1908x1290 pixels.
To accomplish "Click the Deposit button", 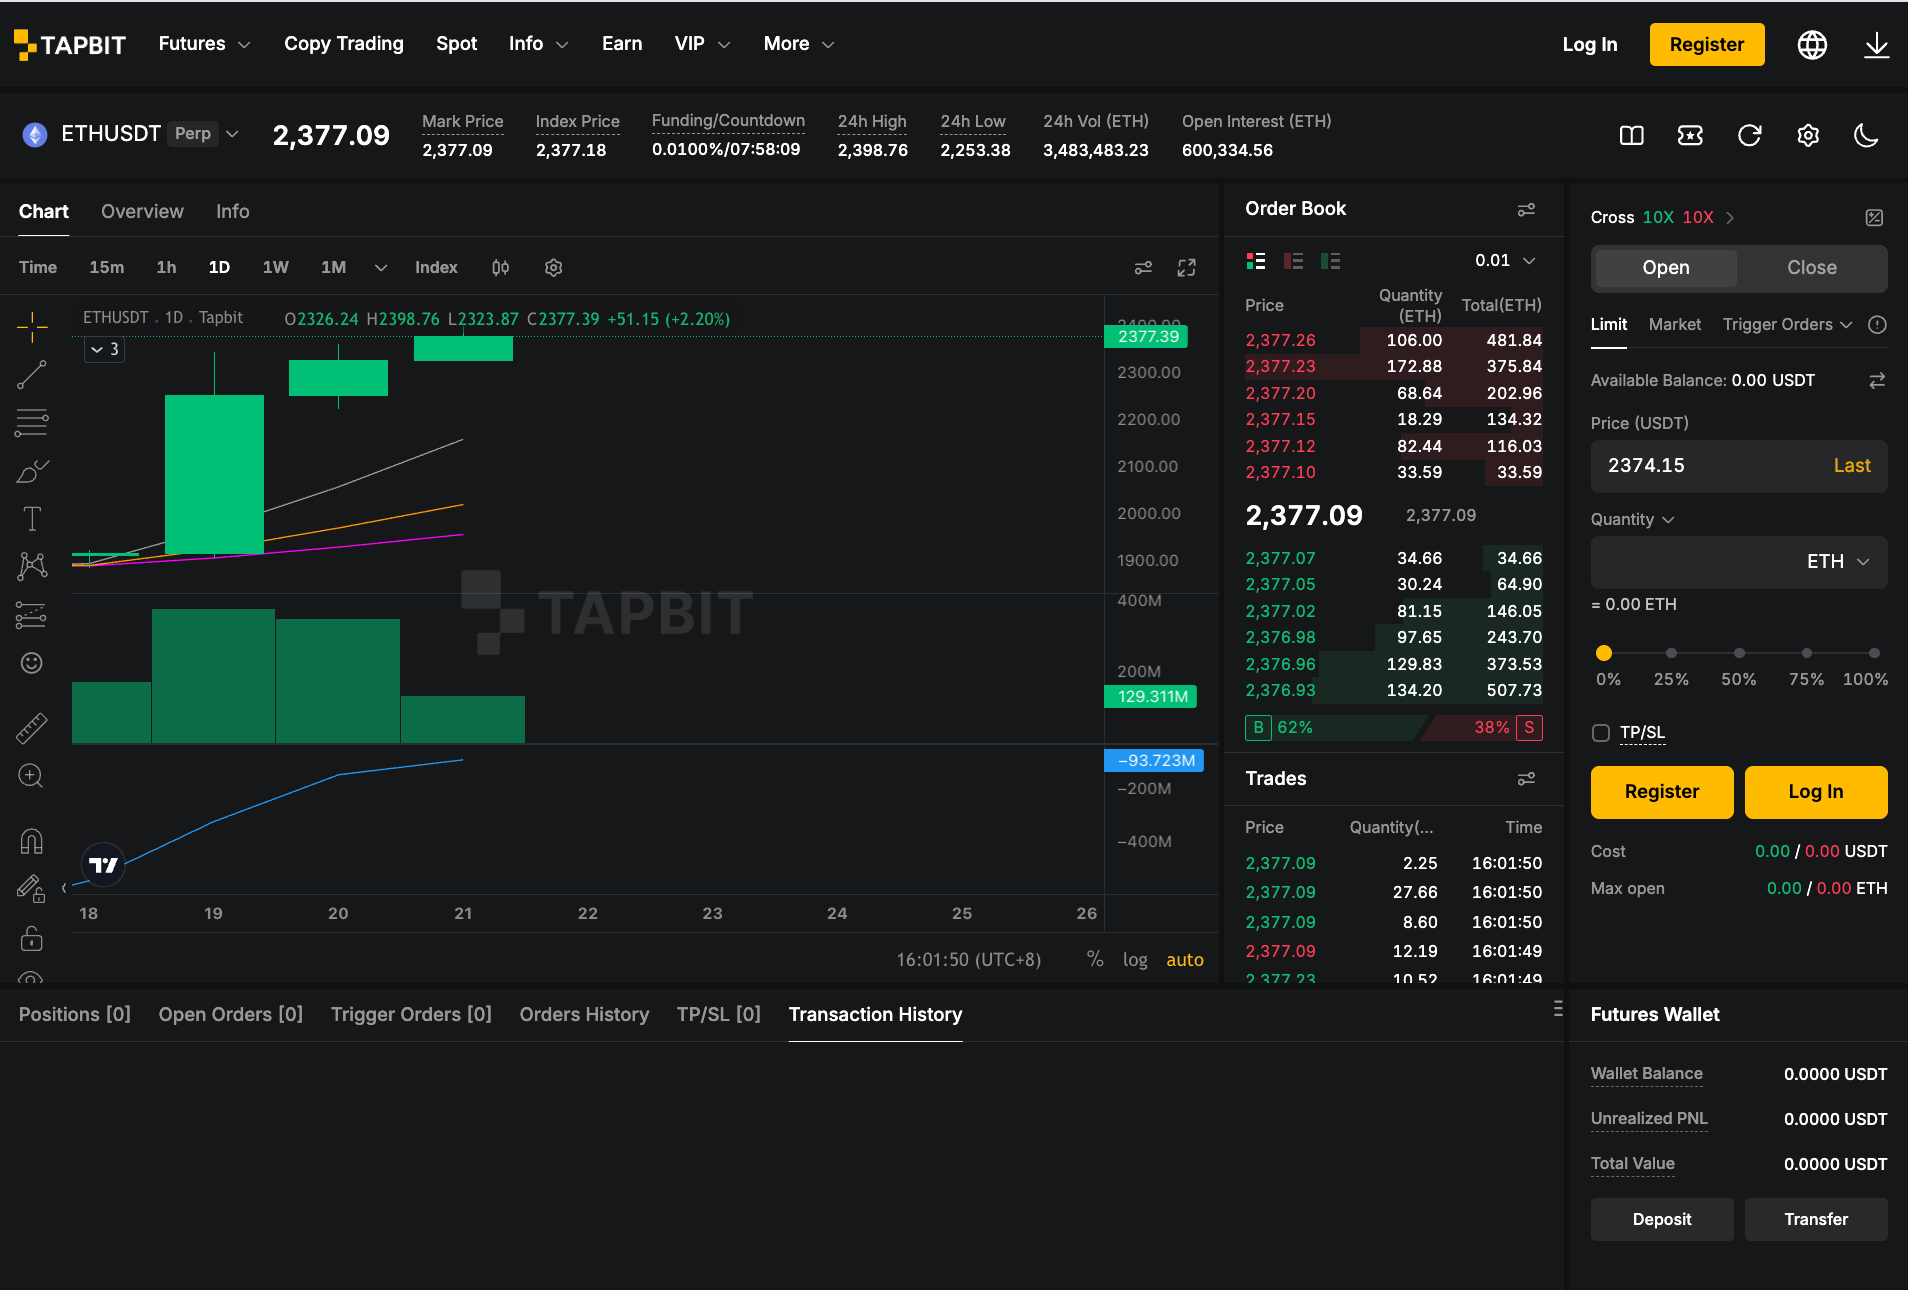I will (1662, 1219).
